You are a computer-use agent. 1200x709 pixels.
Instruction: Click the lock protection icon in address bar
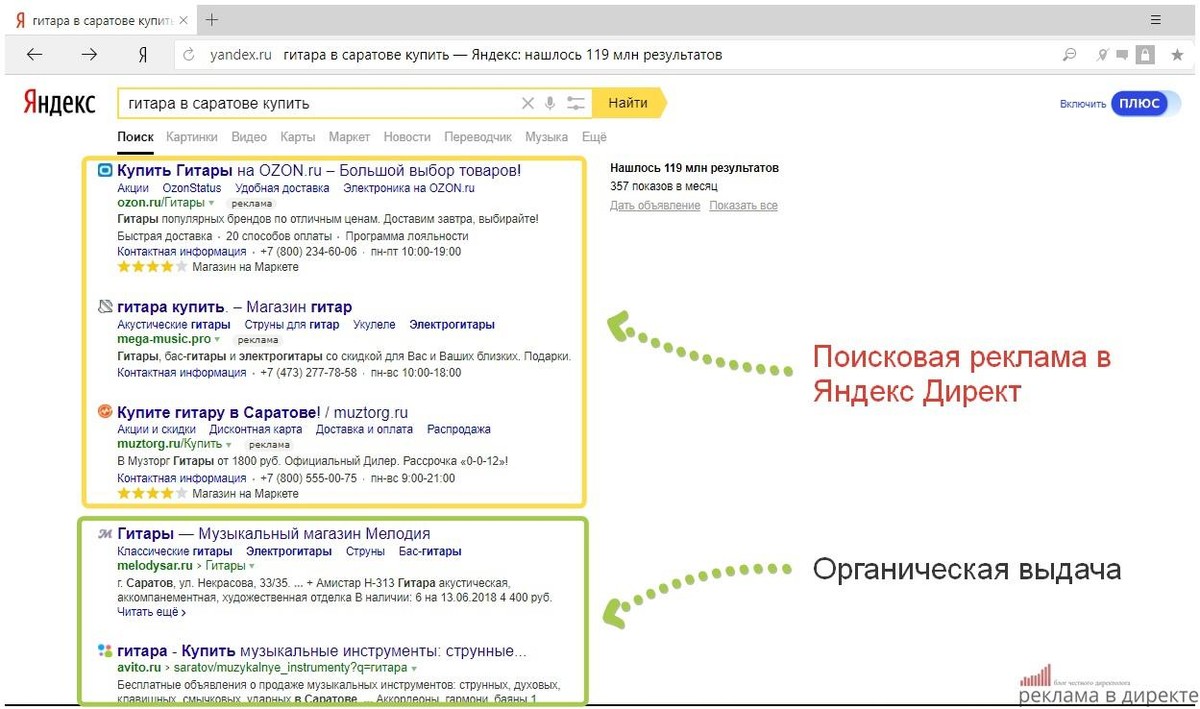click(1145, 55)
